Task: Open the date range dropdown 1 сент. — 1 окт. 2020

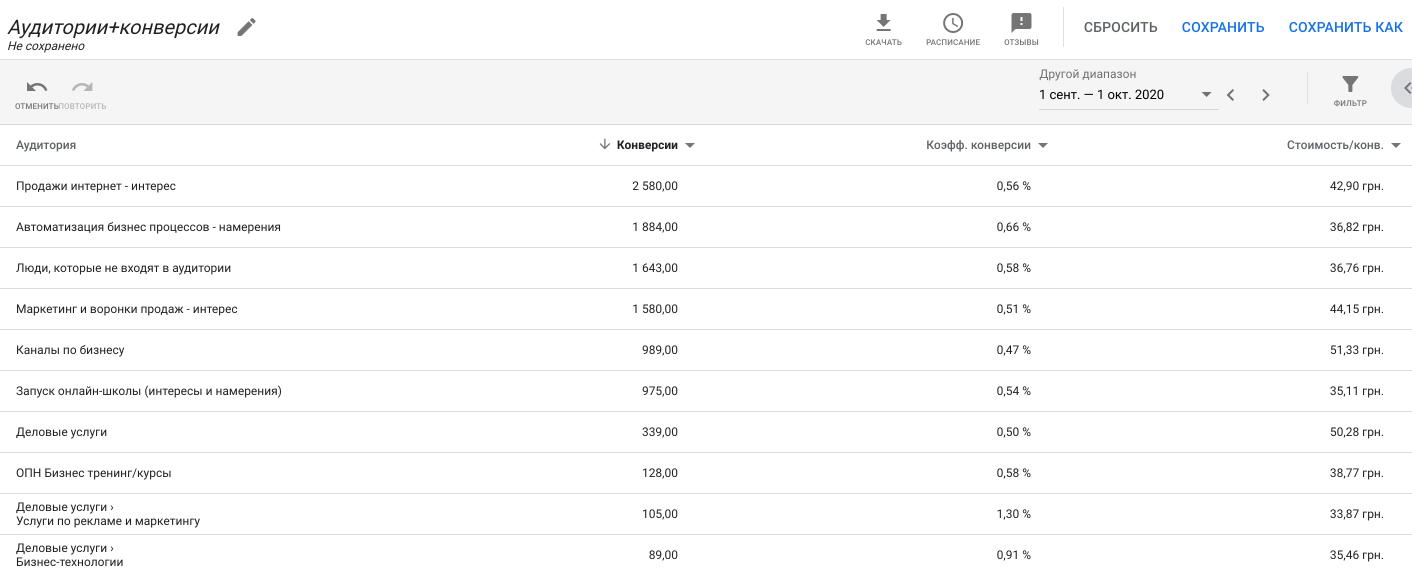Action: point(1128,95)
